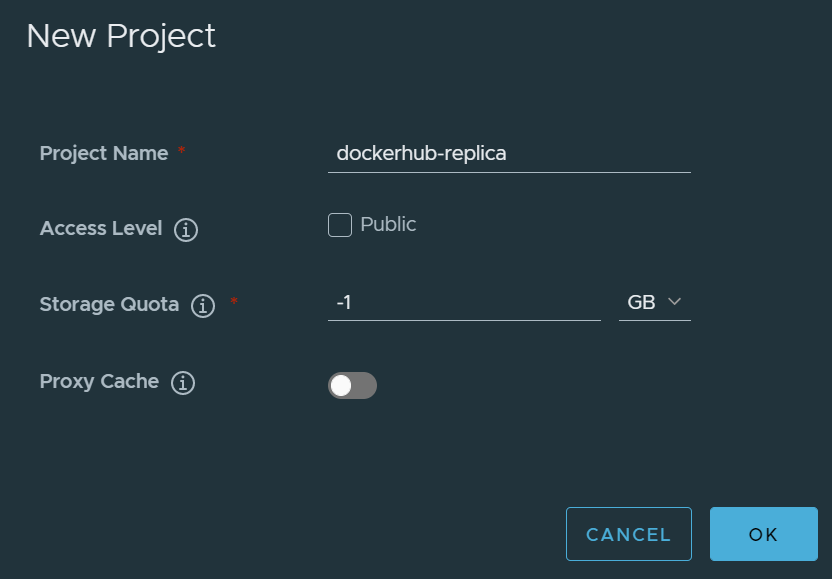Click the Project Name label
Viewport: 832px width, 579px height.
click(104, 153)
